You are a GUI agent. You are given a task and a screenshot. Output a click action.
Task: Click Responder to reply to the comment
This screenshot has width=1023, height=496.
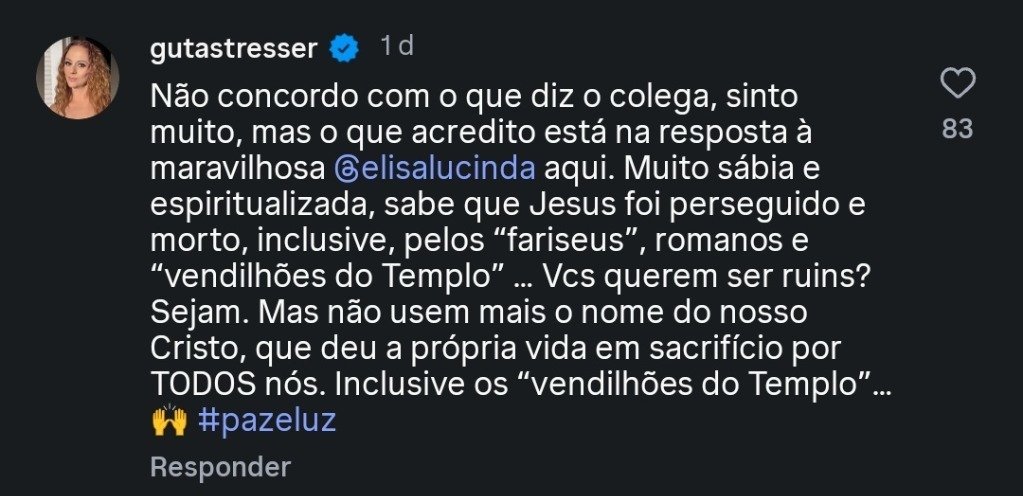[x=221, y=466]
